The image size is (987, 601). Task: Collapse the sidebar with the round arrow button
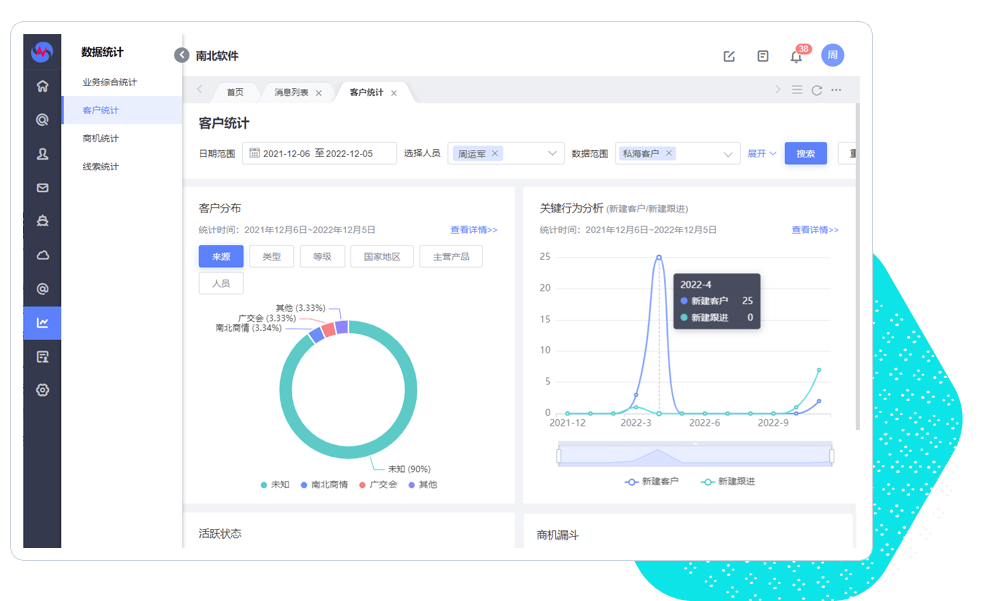[x=181, y=55]
